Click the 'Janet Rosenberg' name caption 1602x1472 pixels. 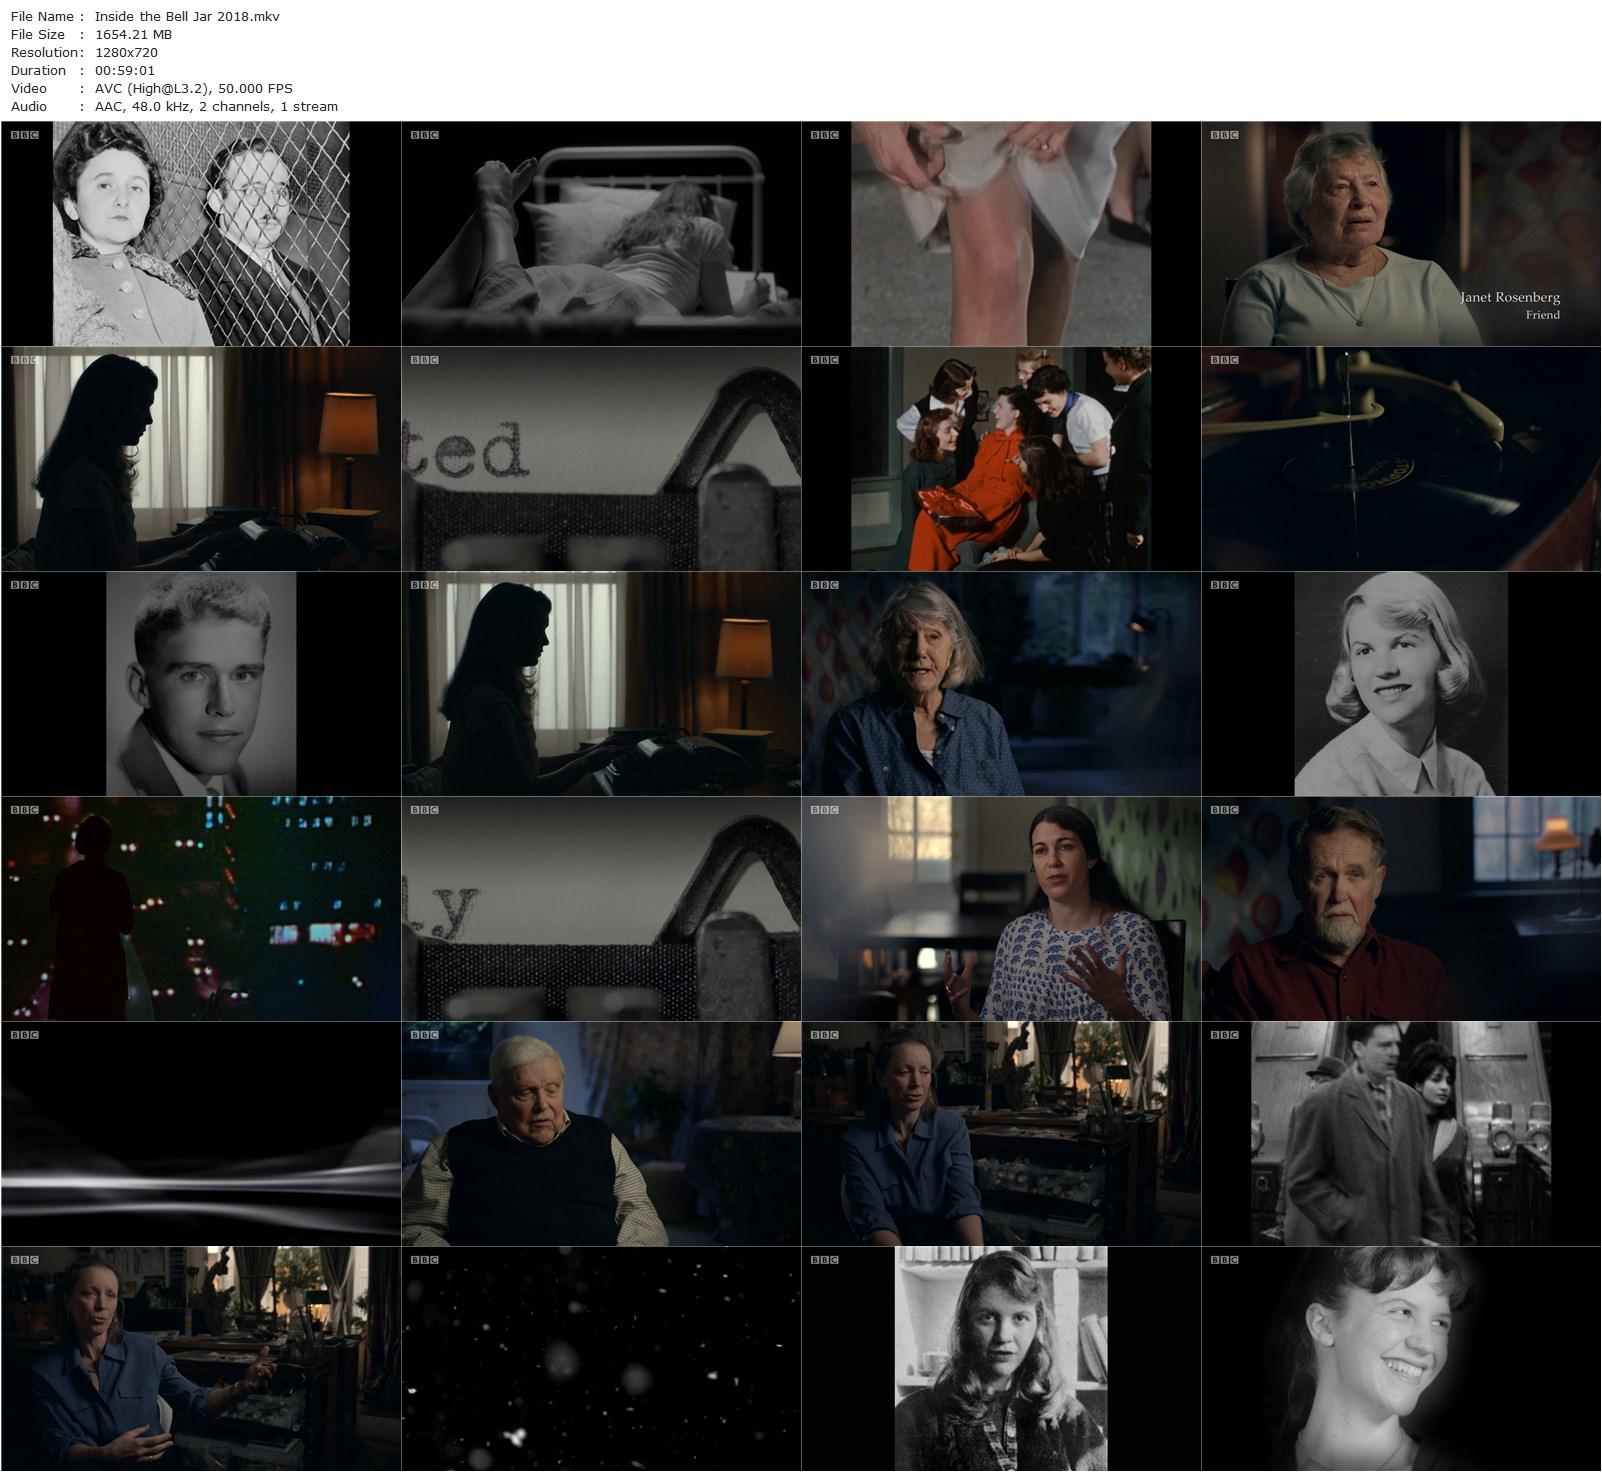[1509, 297]
